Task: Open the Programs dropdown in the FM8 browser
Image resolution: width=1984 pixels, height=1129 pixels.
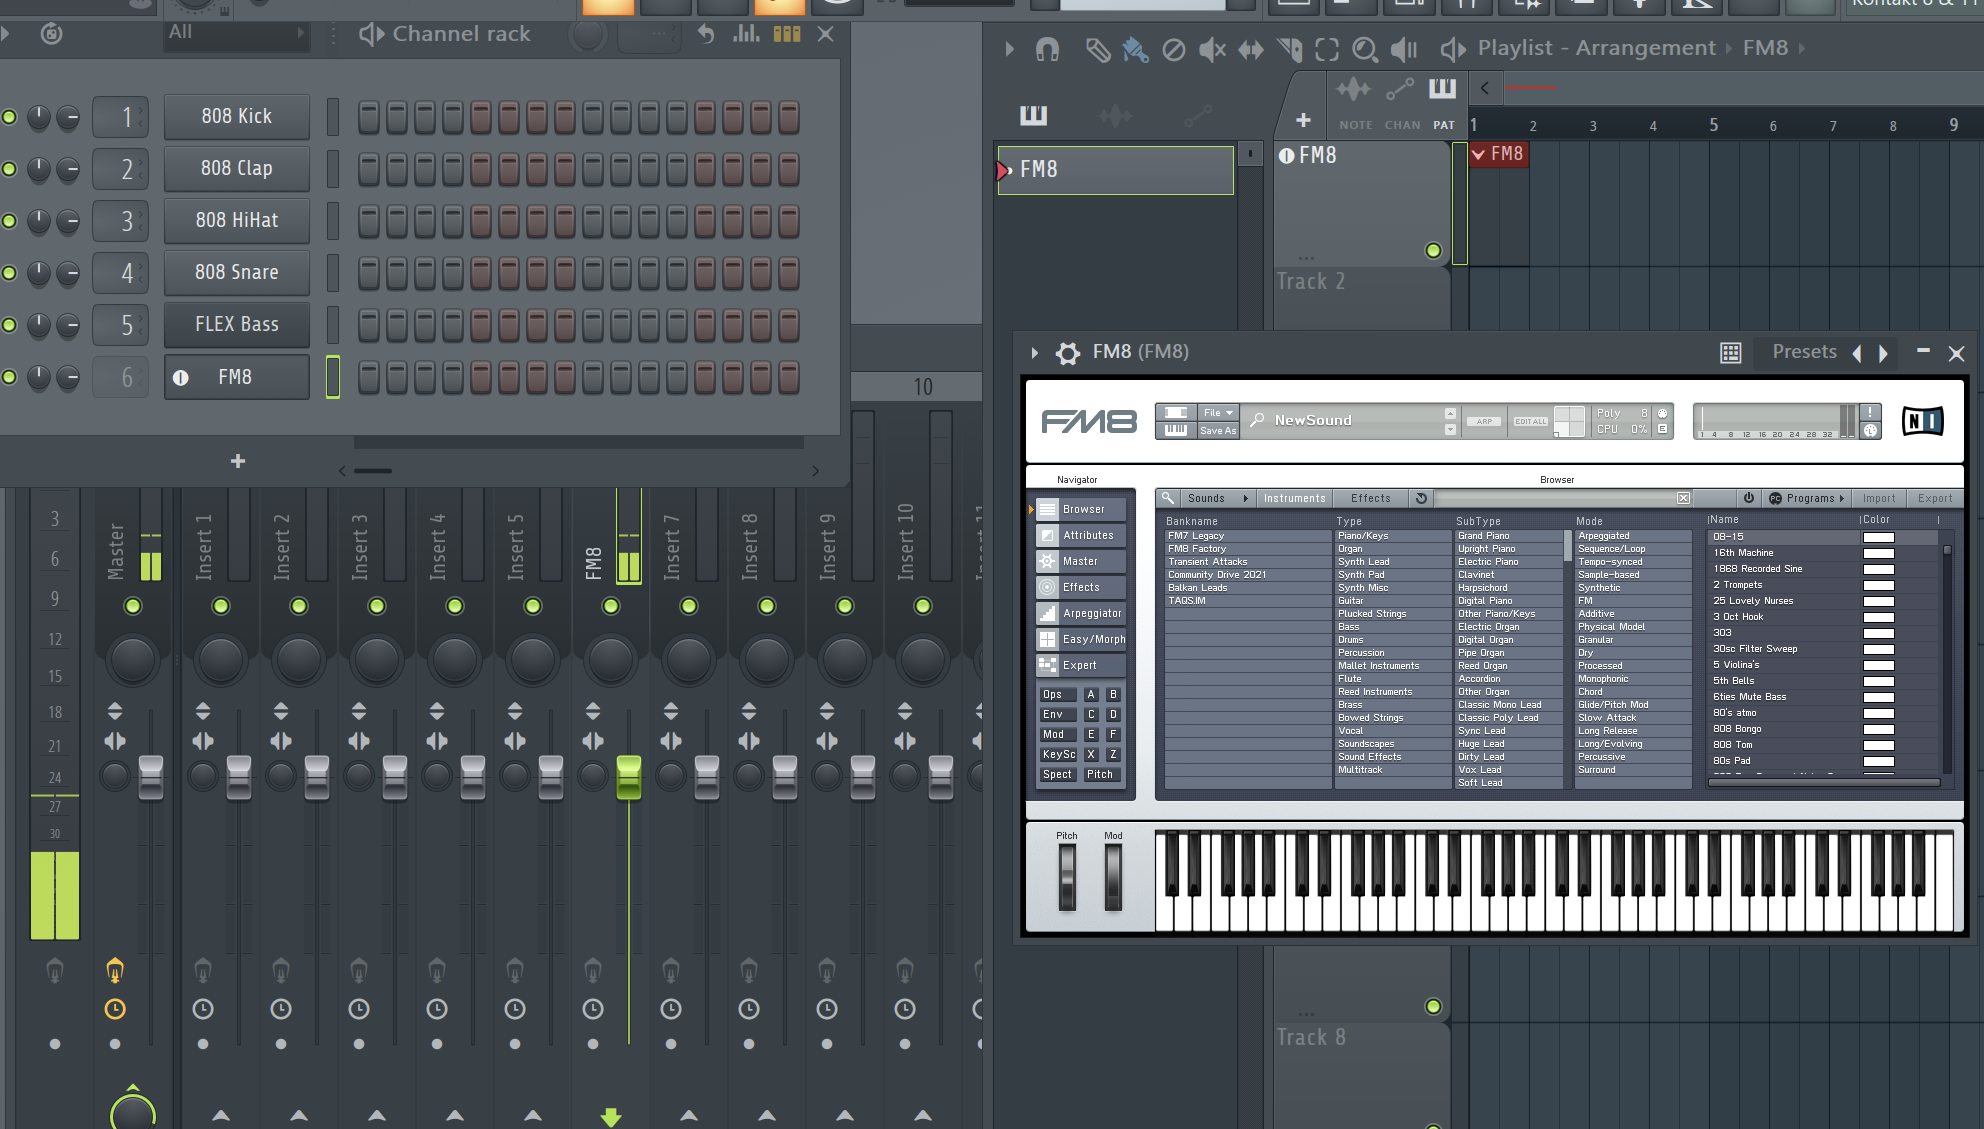Action: tap(1809, 498)
